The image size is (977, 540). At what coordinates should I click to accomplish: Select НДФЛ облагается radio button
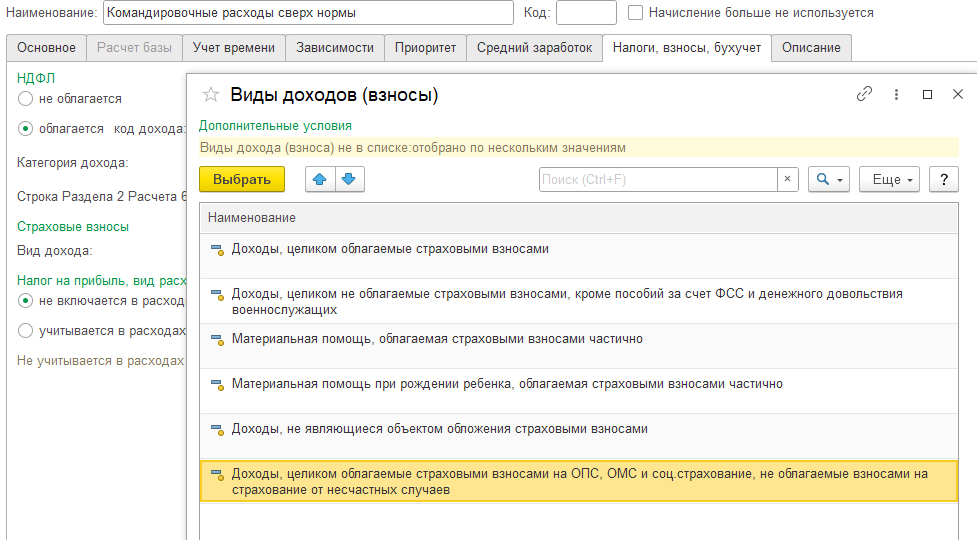click(25, 129)
